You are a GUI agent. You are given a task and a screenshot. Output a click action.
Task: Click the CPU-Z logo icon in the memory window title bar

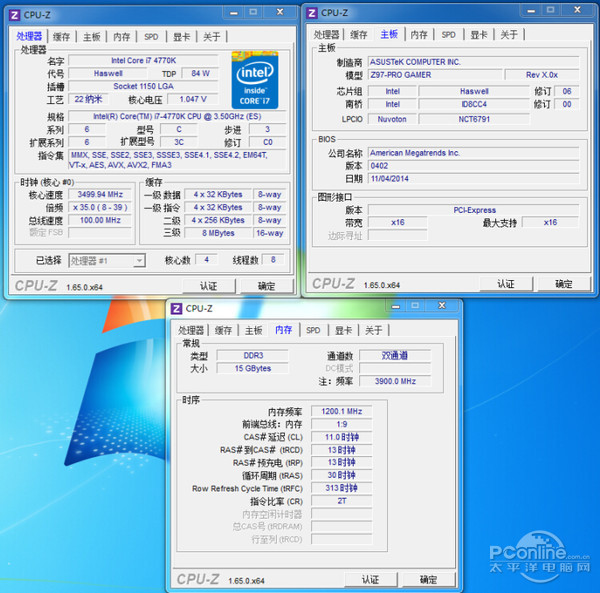(176, 308)
